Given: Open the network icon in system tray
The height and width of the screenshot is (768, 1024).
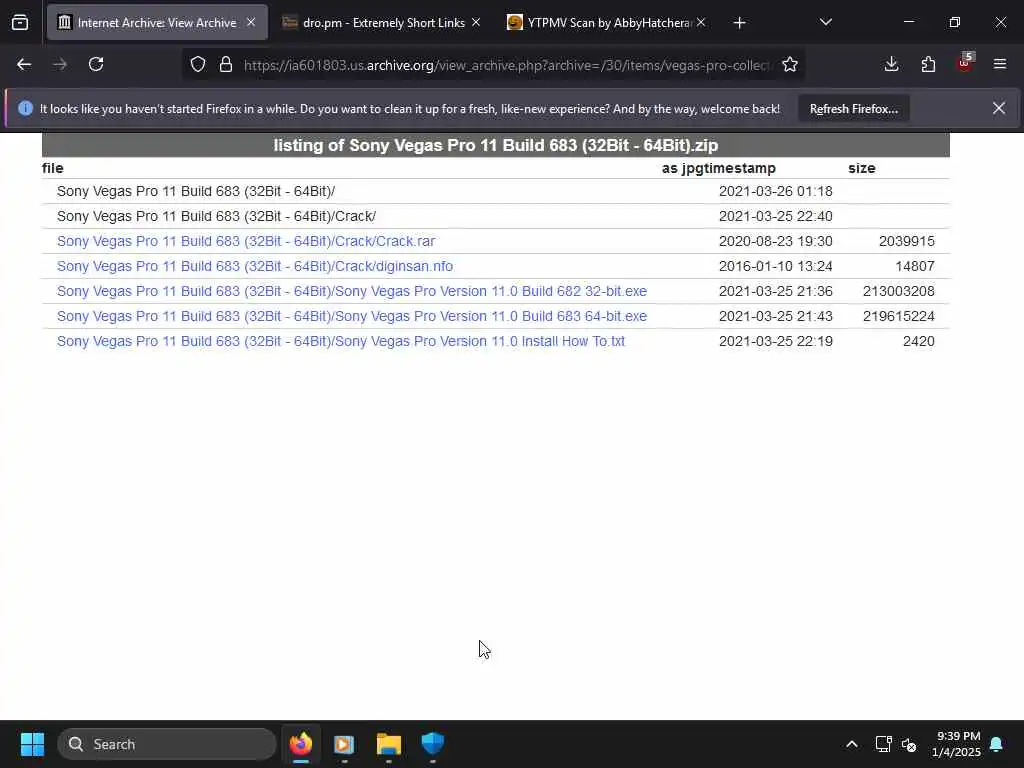Looking at the screenshot, I should 883,744.
